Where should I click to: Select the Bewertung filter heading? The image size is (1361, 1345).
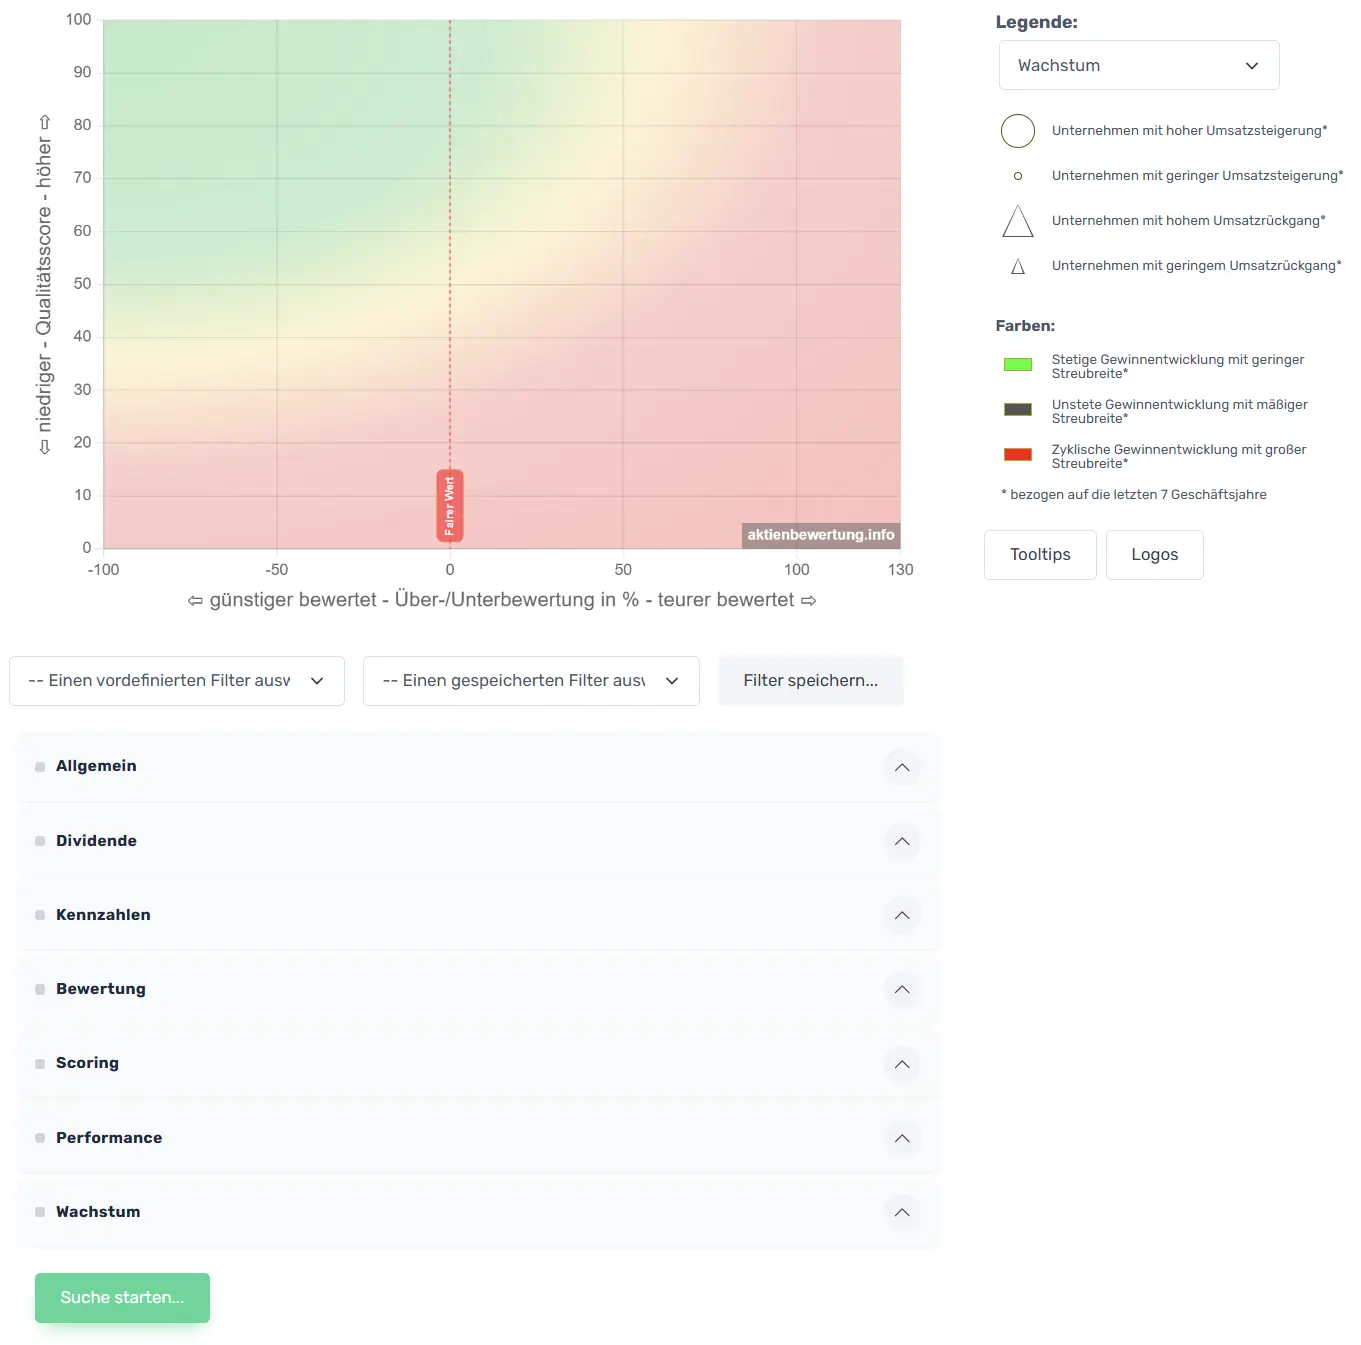point(101,989)
